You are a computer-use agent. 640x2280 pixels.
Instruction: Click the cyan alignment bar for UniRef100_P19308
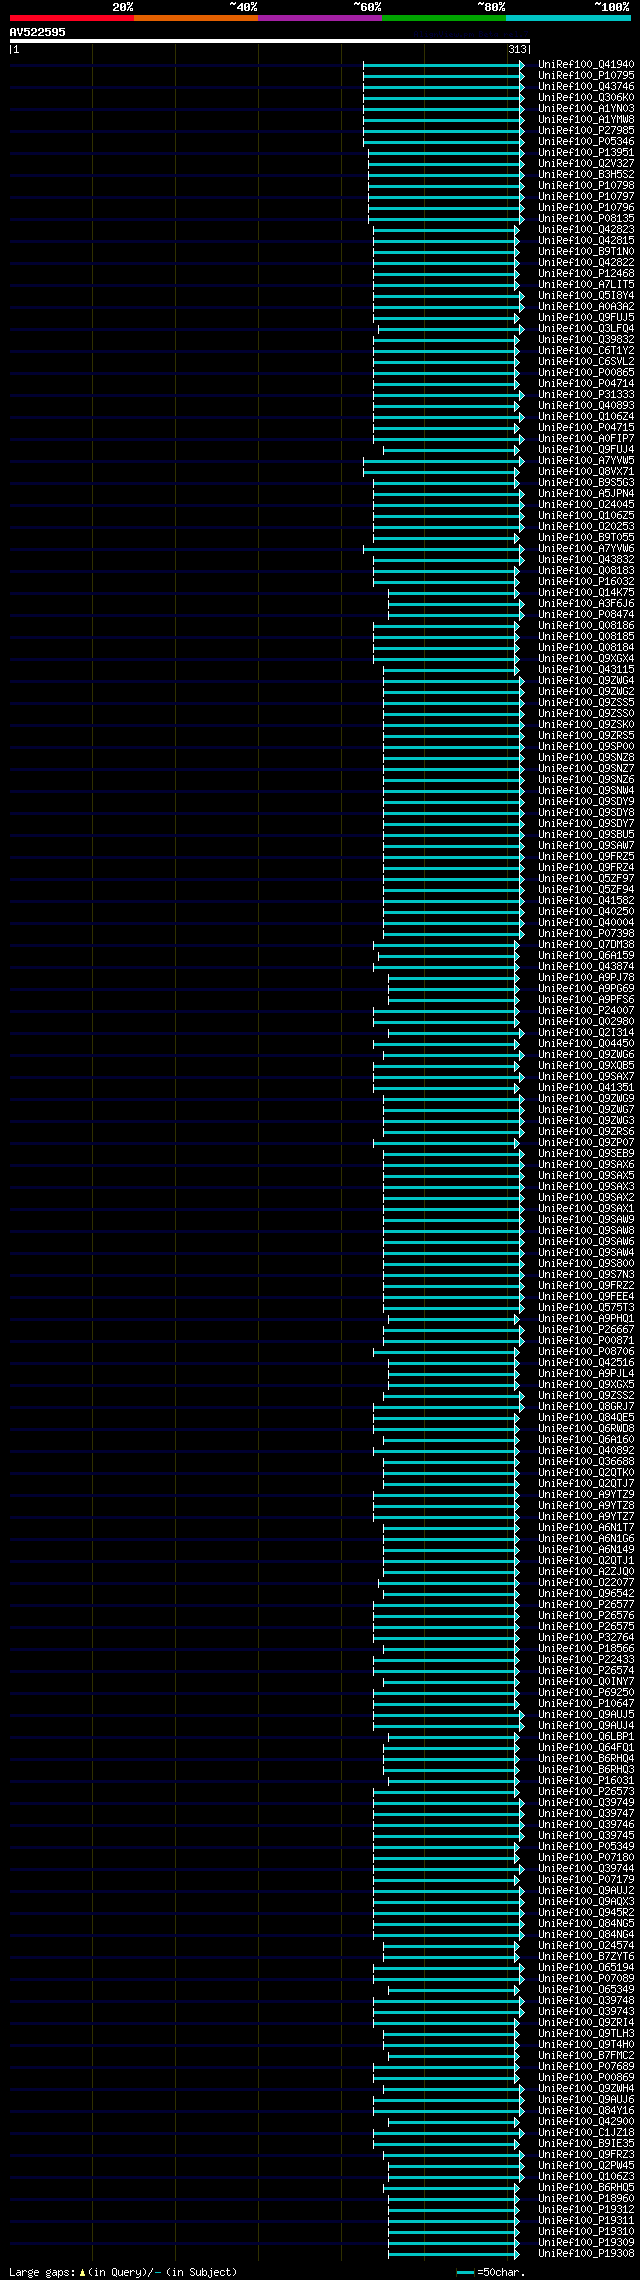(453, 2253)
